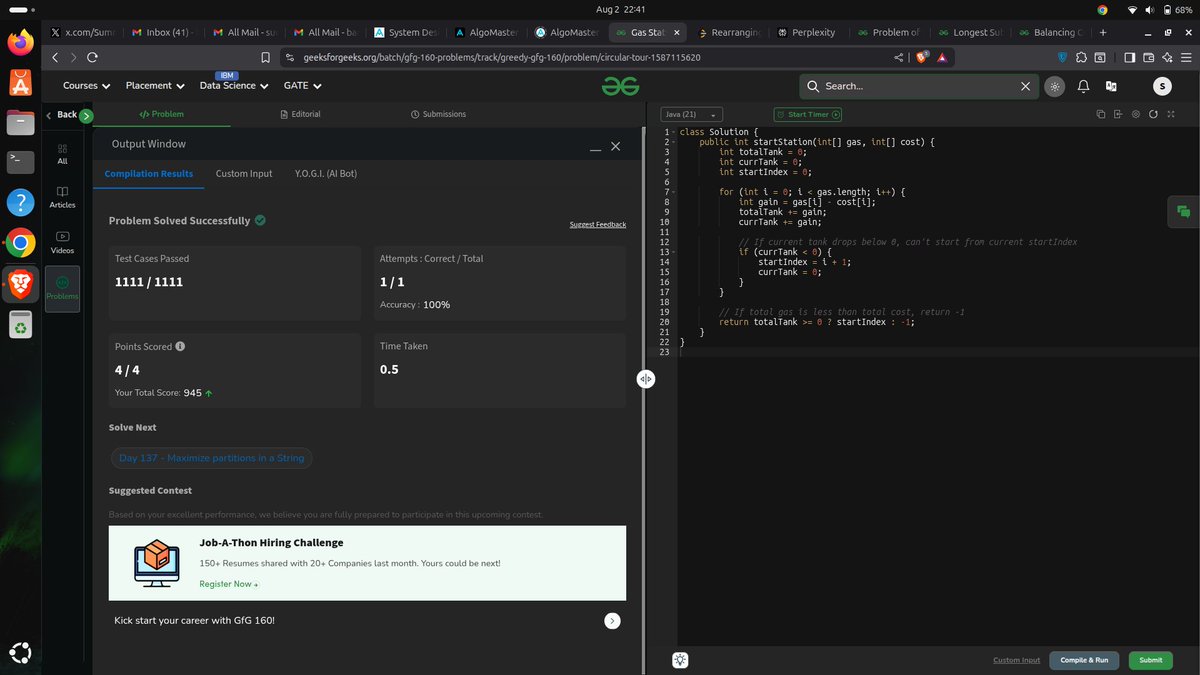Switch to the Perplexity browser tab
Screen dimensions: 1200x675
click(x=812, y=33)
